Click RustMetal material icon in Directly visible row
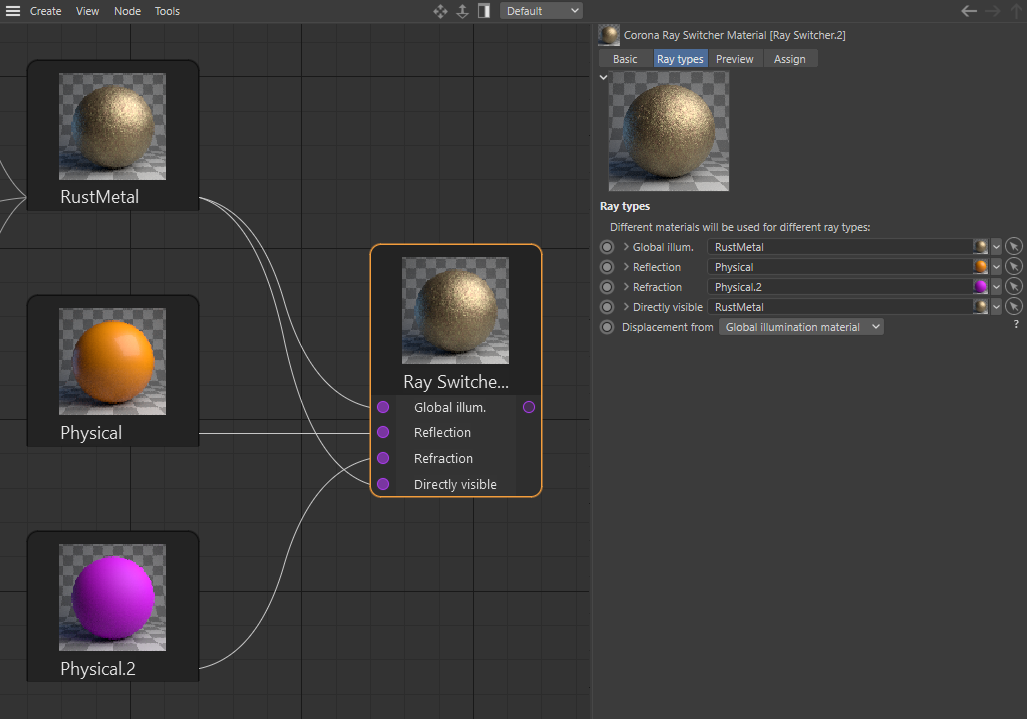 click(980, 306)
